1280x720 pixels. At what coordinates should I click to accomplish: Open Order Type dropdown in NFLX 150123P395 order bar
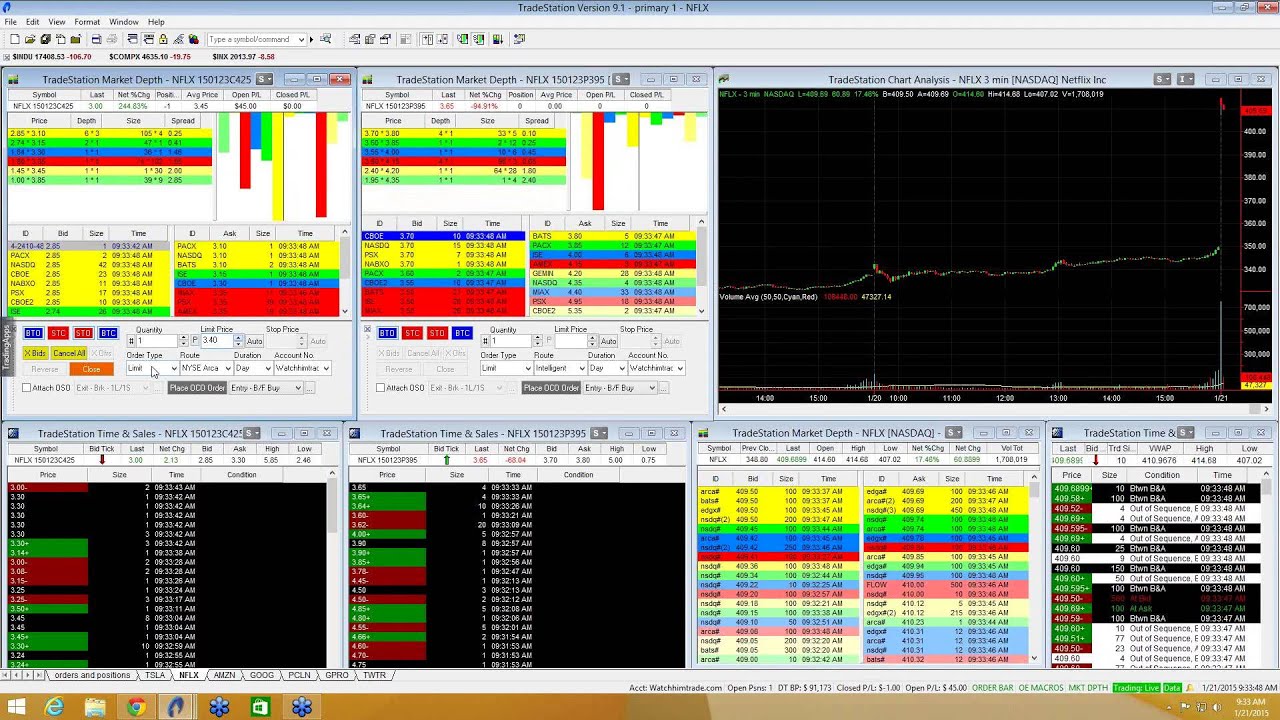click(528, 368)
